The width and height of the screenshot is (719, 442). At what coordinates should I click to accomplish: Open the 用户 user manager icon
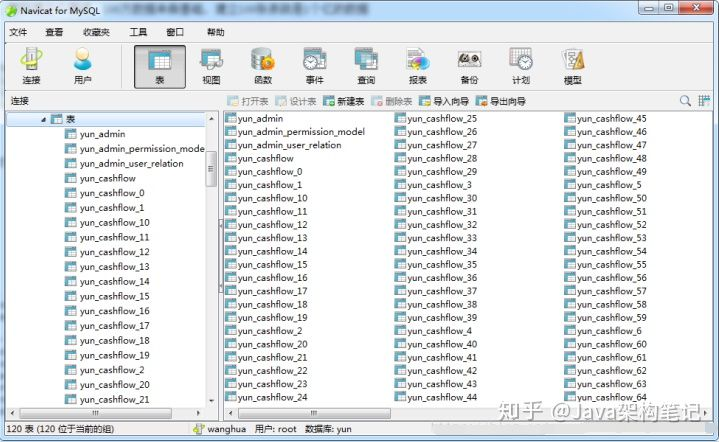point(83,67)
